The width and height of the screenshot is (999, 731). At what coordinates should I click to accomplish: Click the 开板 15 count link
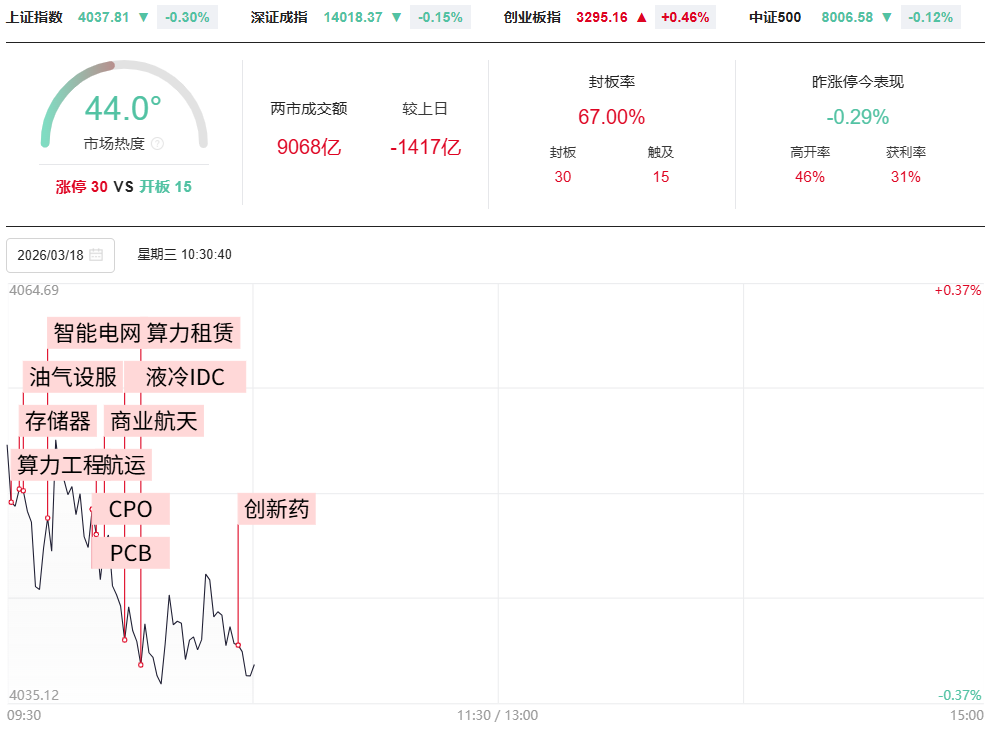coord(165,187)
